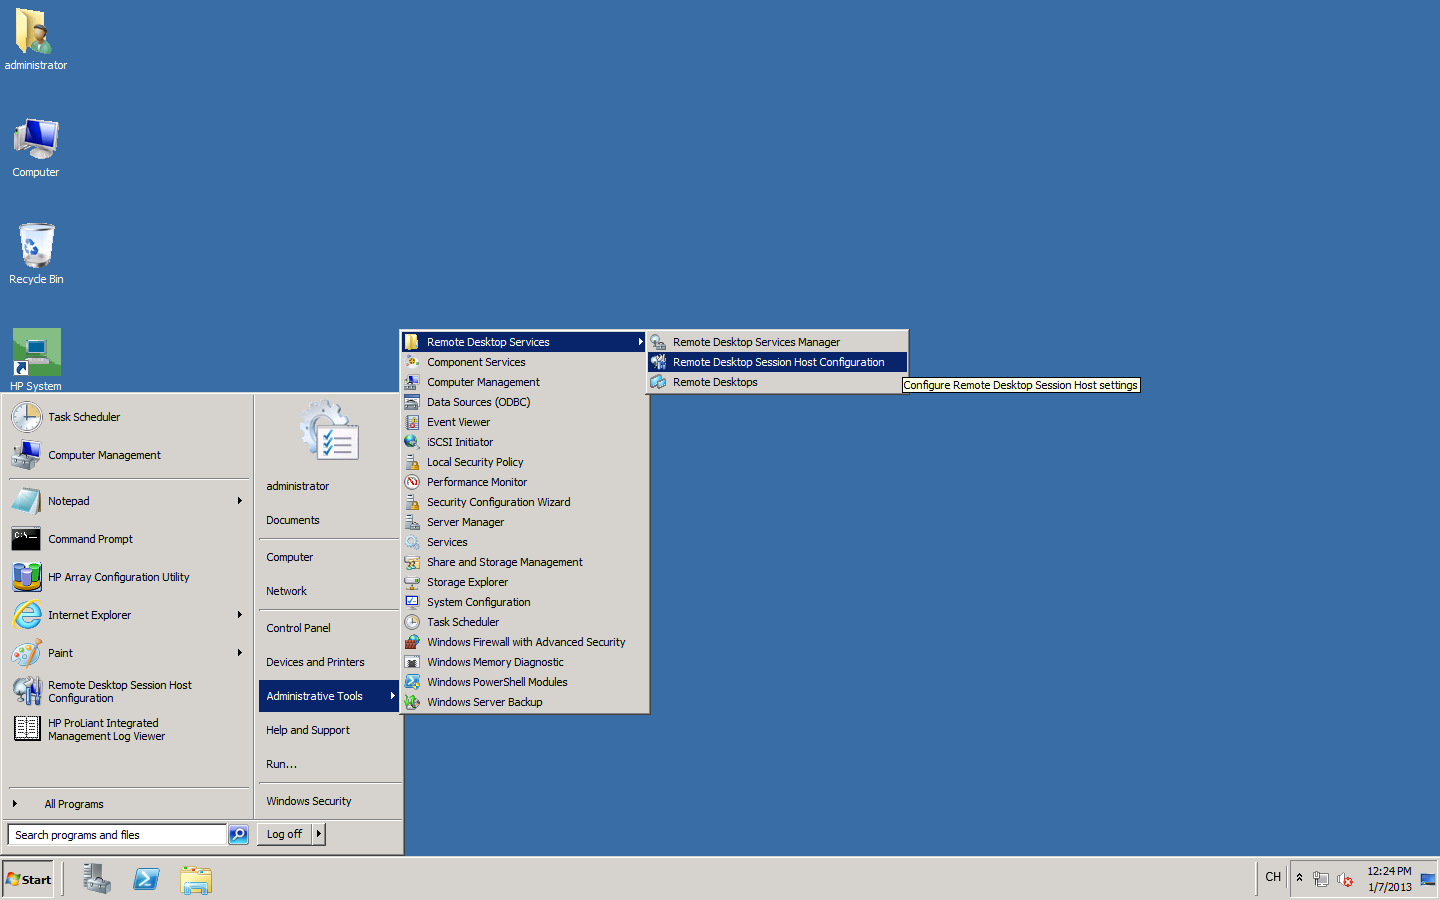Open Control Panel from Start menu
Screen dimensions: 1440x900
(x=298, y=628)
